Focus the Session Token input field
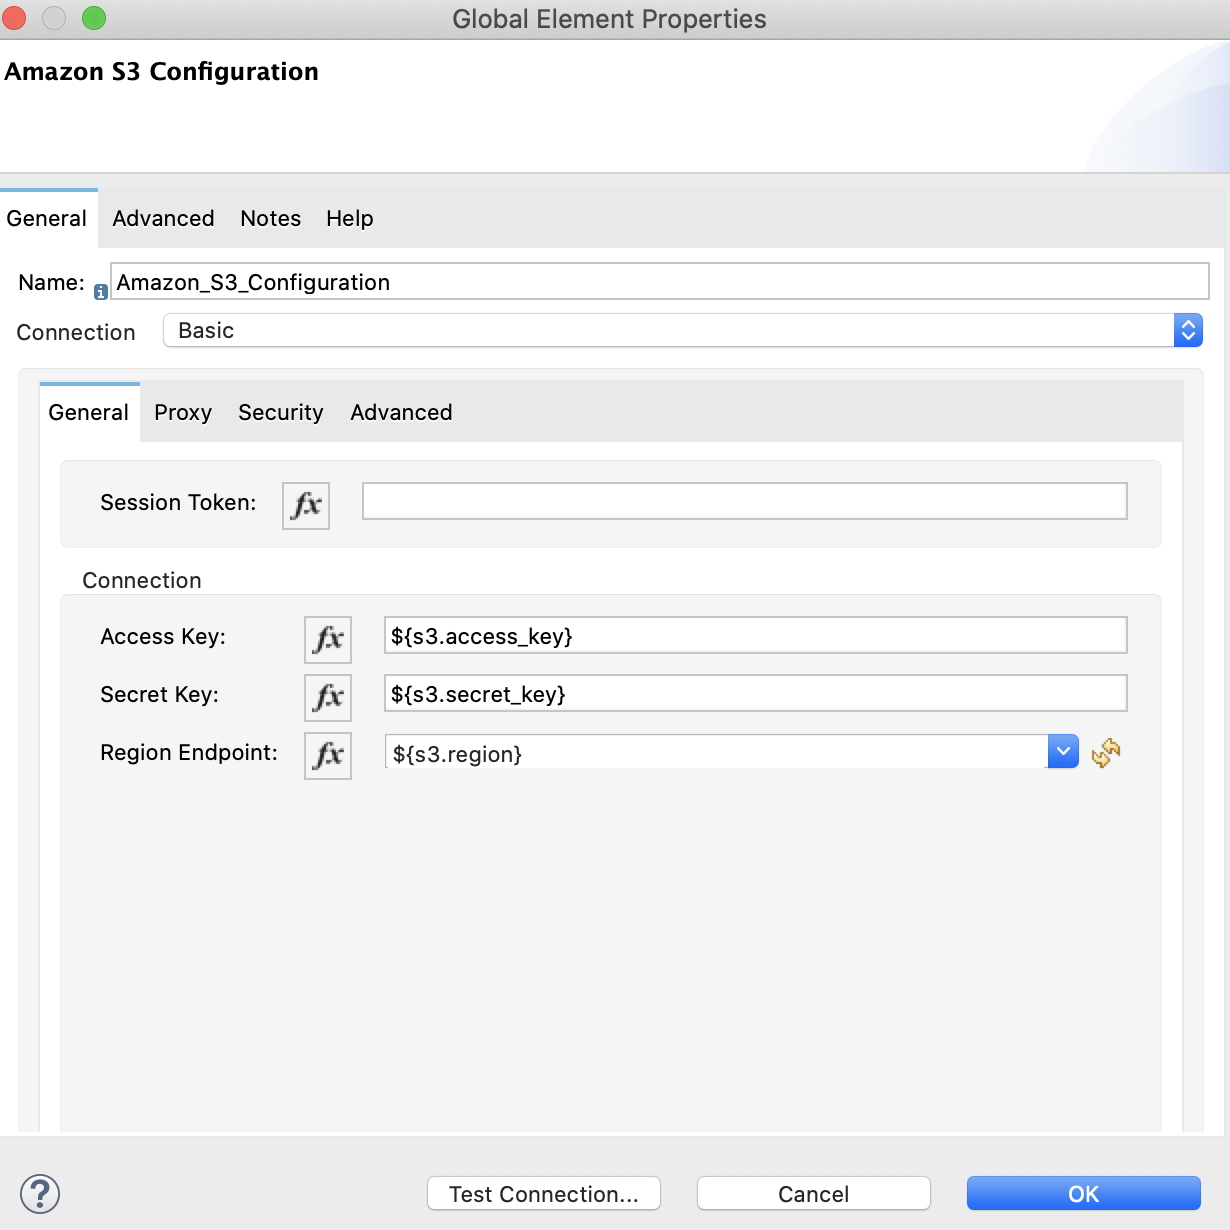1230x1230 pixels. (x=745, y=501)
